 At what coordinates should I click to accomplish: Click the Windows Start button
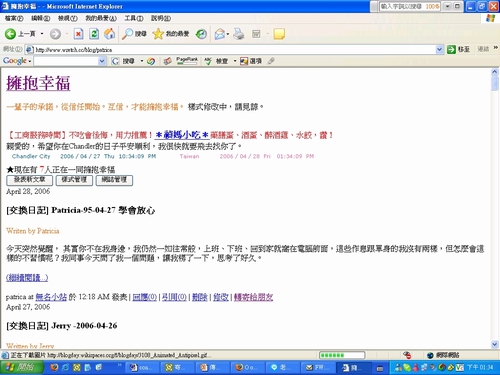coord(22,367)
